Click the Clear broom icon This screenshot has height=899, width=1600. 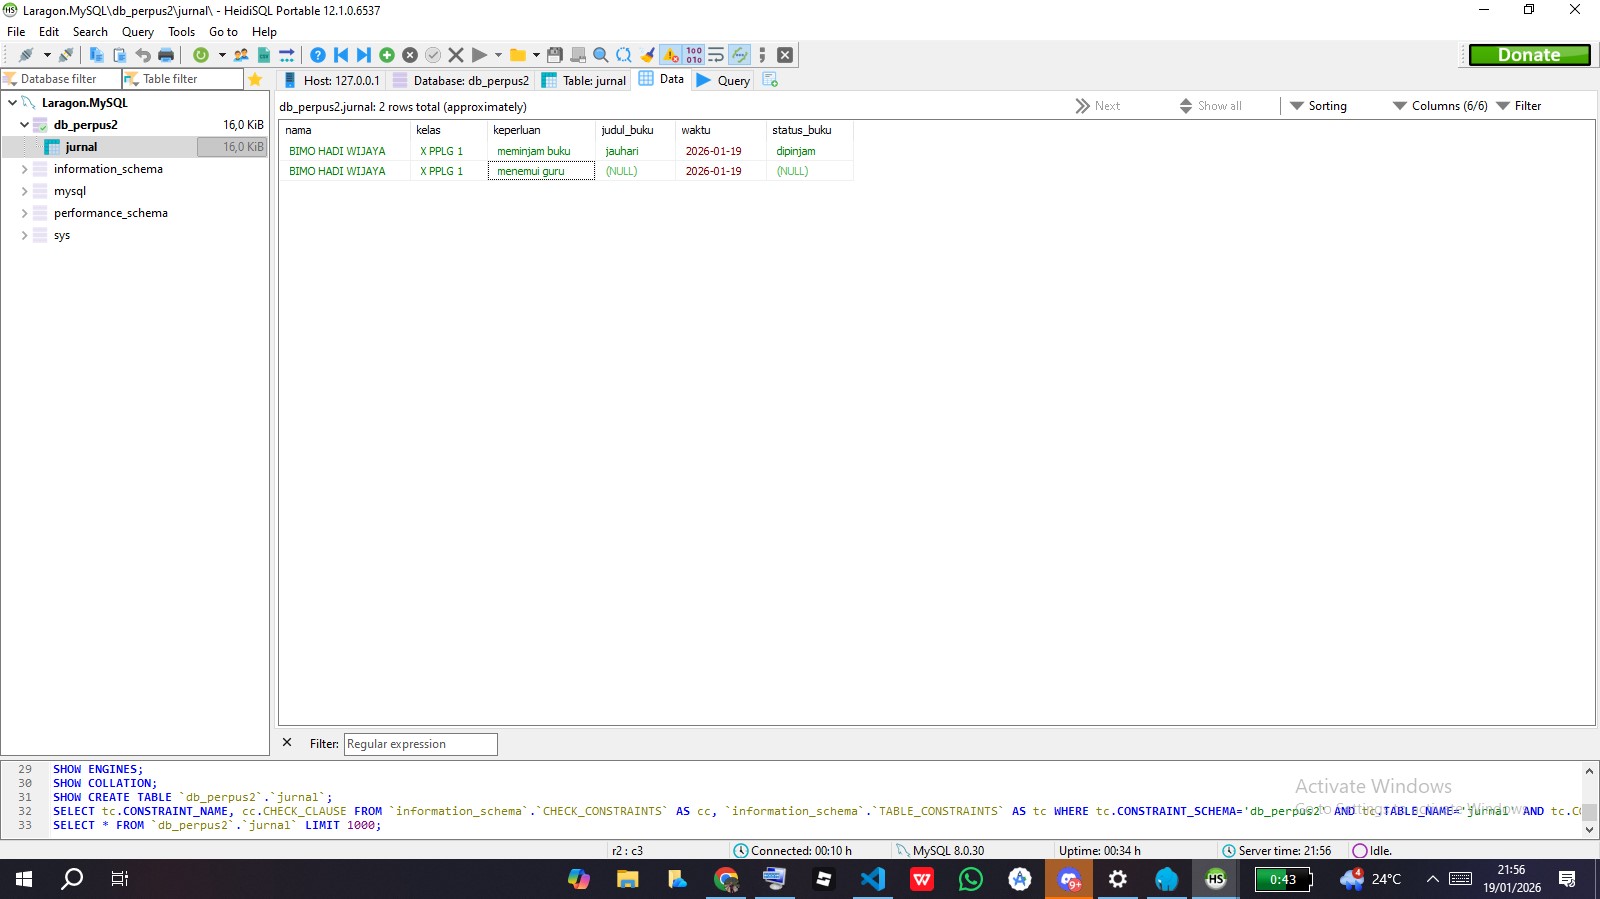648,55
